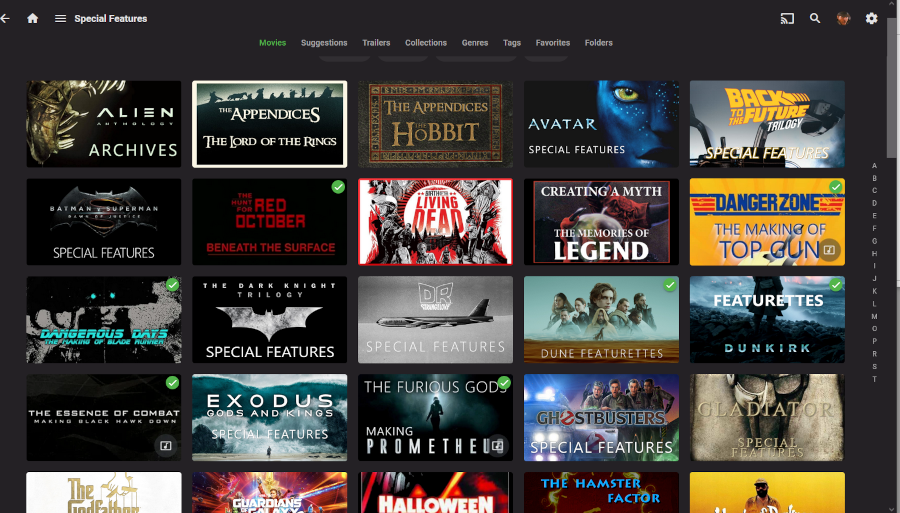Jump to letter C in index

coord(874,191)
